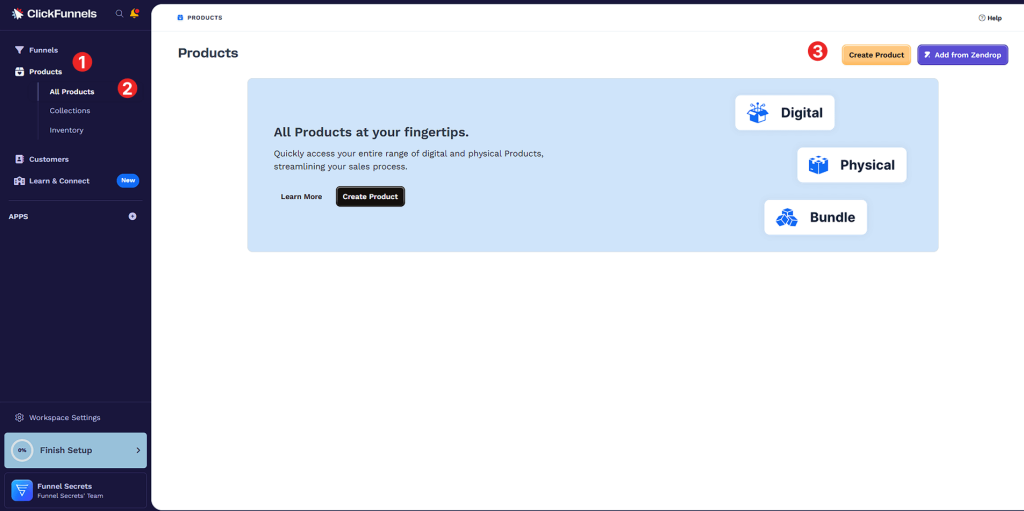Click the Learn More link
The image size is (1024, 511).
(301, 197)
